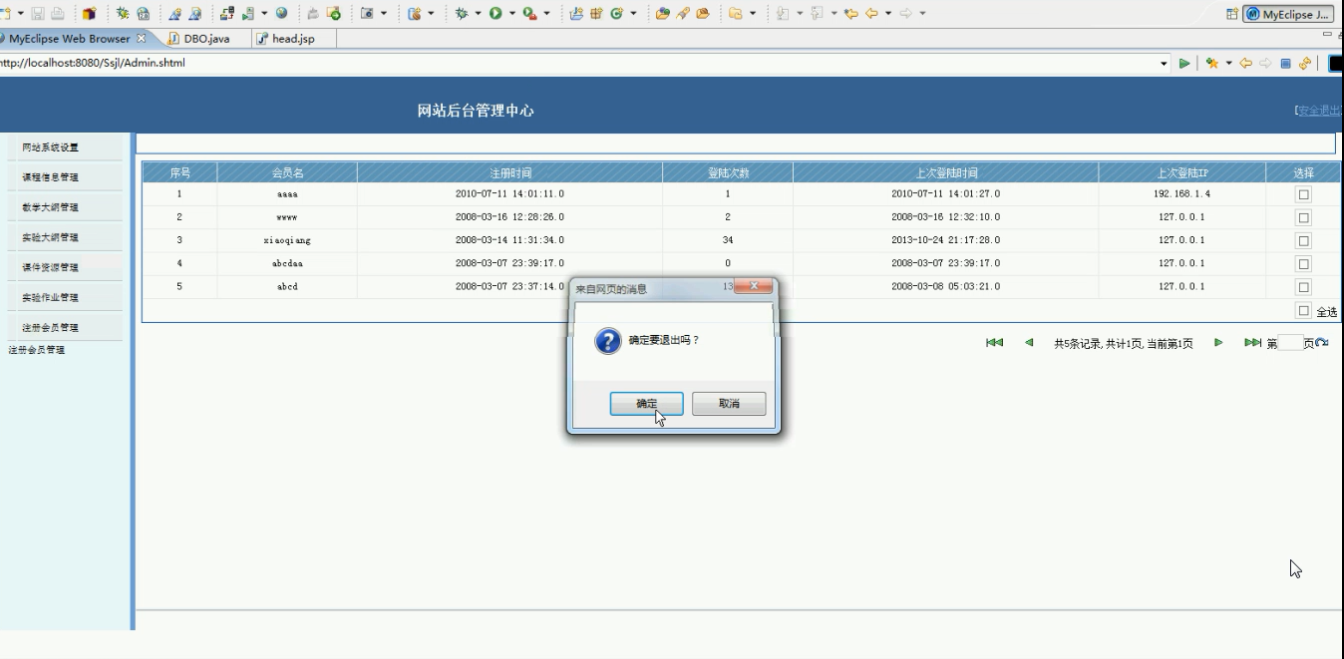The width and height of the screenshot is (1344, 659).
Task: Check the box for member wwww
Action: click(x=1304, y=217)
